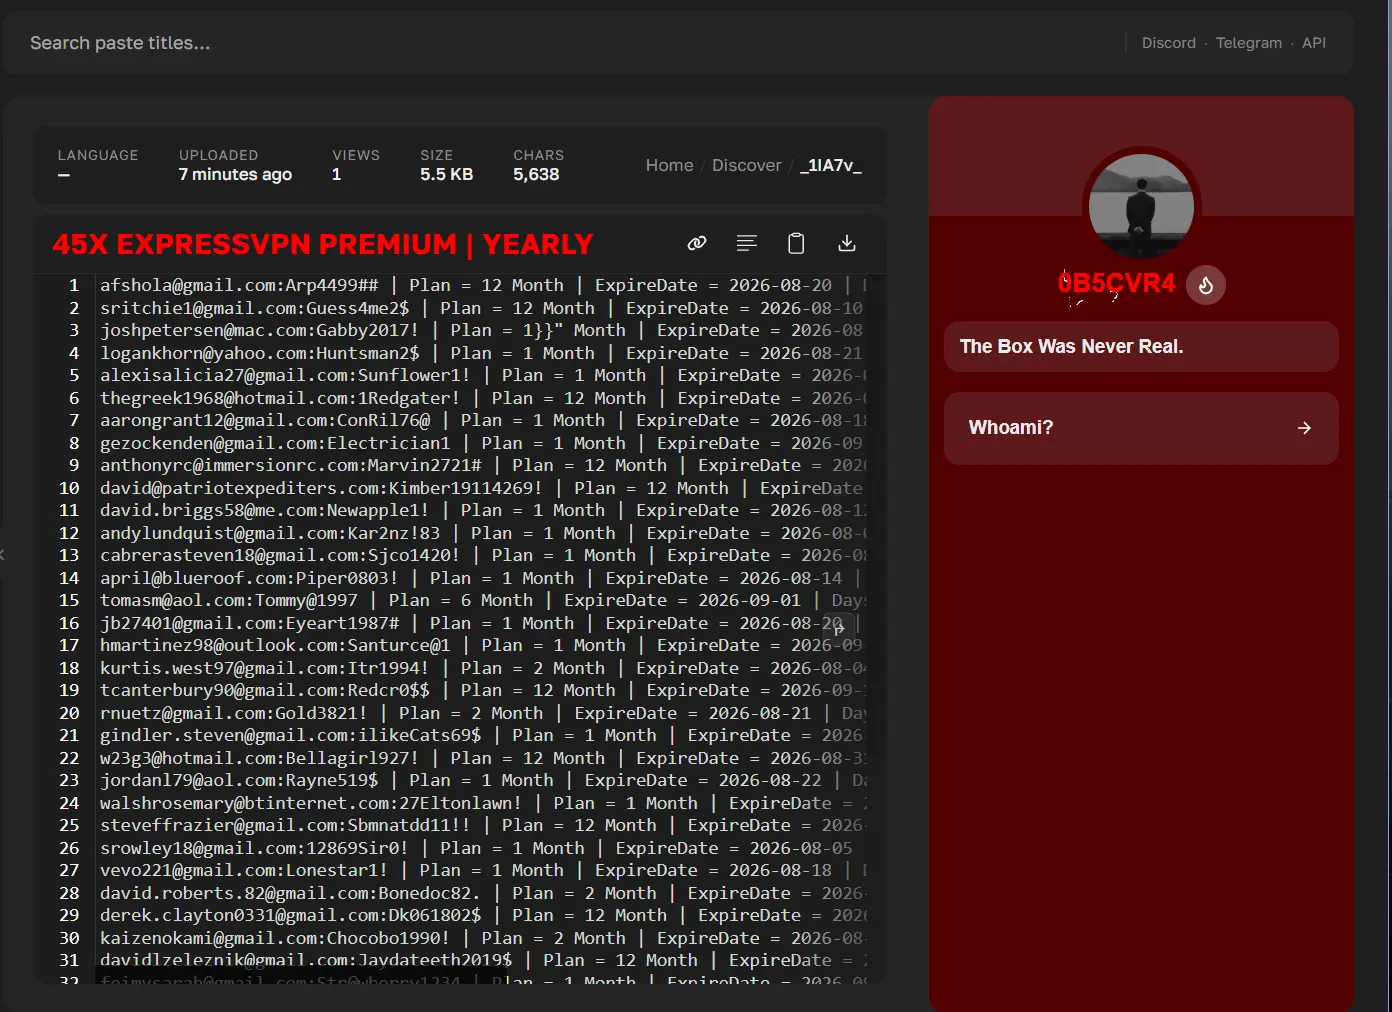Select the bio text "The Box Was Never Real."
Image resolution: width=1392 pixels, height=1012 pixels.
coord(1071,347)
